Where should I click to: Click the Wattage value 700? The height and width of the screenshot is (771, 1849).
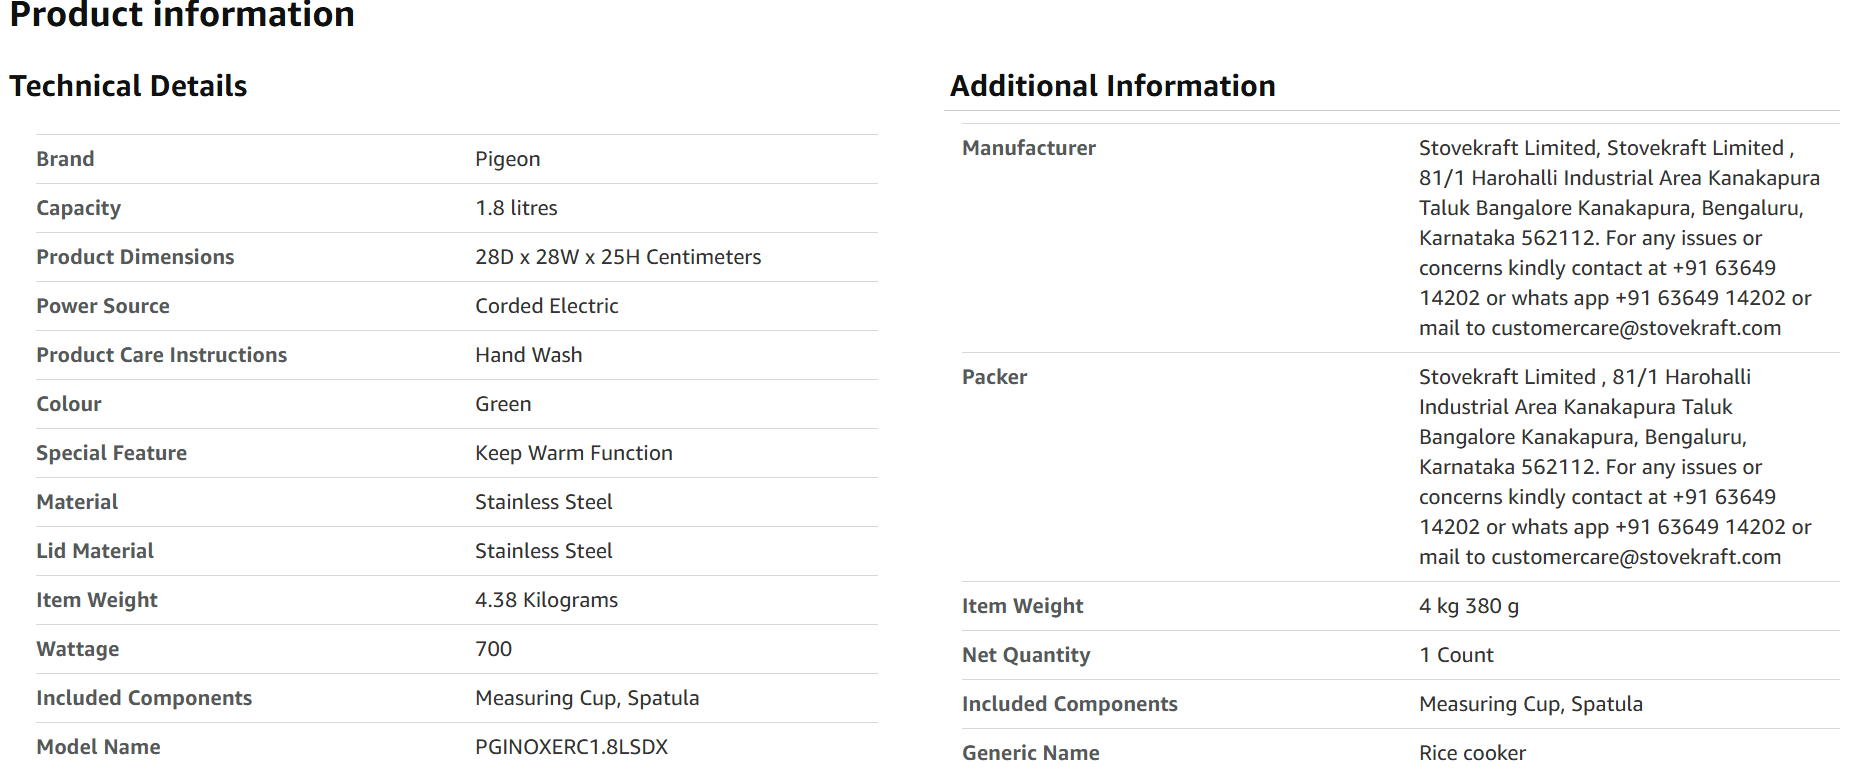pos(493,649)
